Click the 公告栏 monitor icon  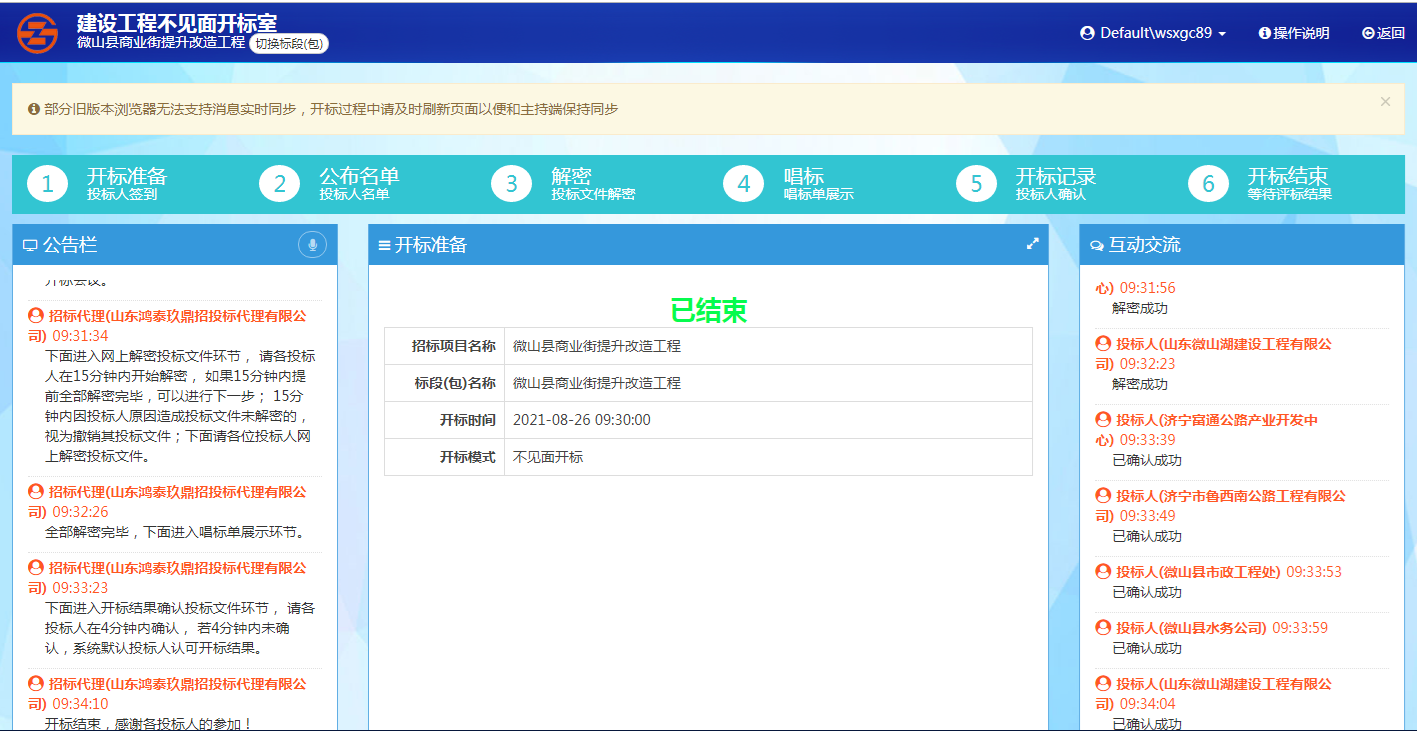tap(30, 246)
